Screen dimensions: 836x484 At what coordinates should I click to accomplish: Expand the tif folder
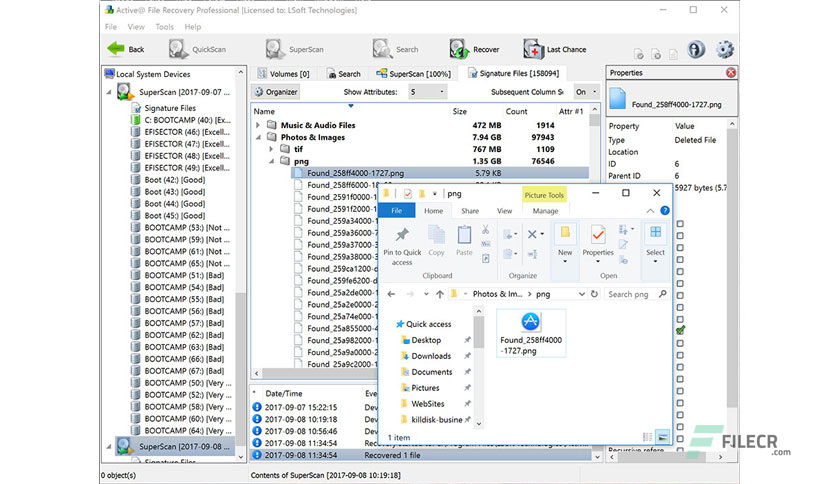click(x=271, y=149)
